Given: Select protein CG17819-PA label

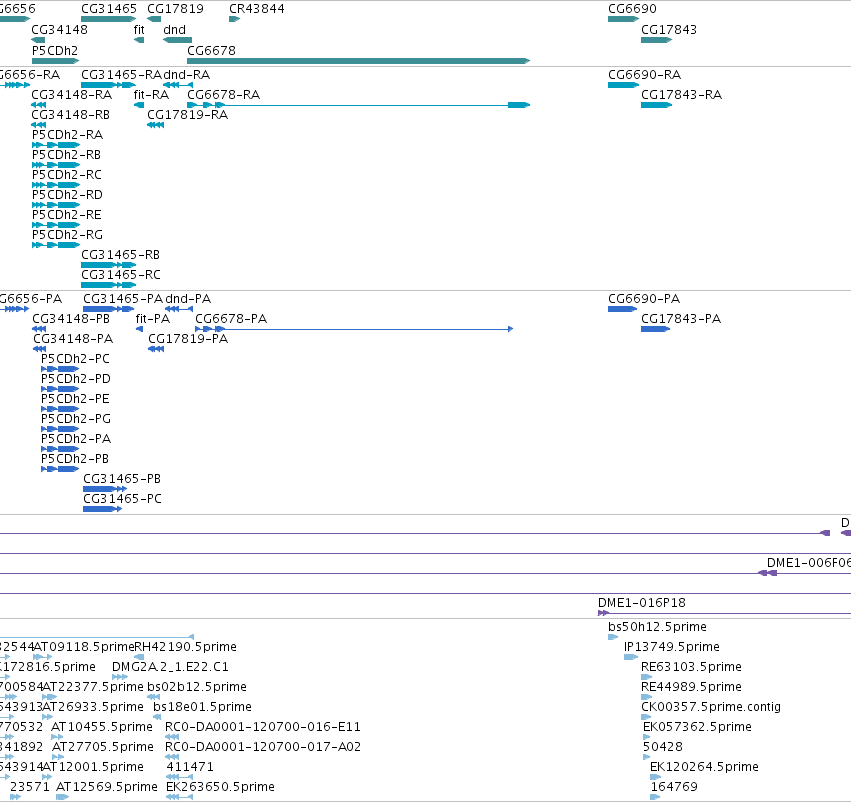Looking at the screenshot, I should [x=188, y=339].
